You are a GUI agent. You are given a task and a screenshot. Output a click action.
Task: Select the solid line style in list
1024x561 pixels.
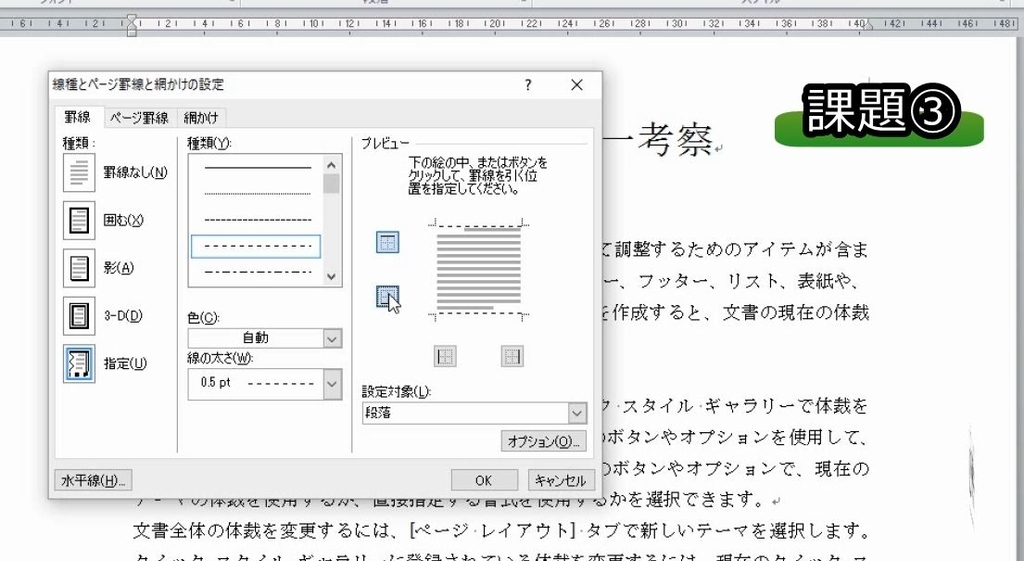pos(257,168)
